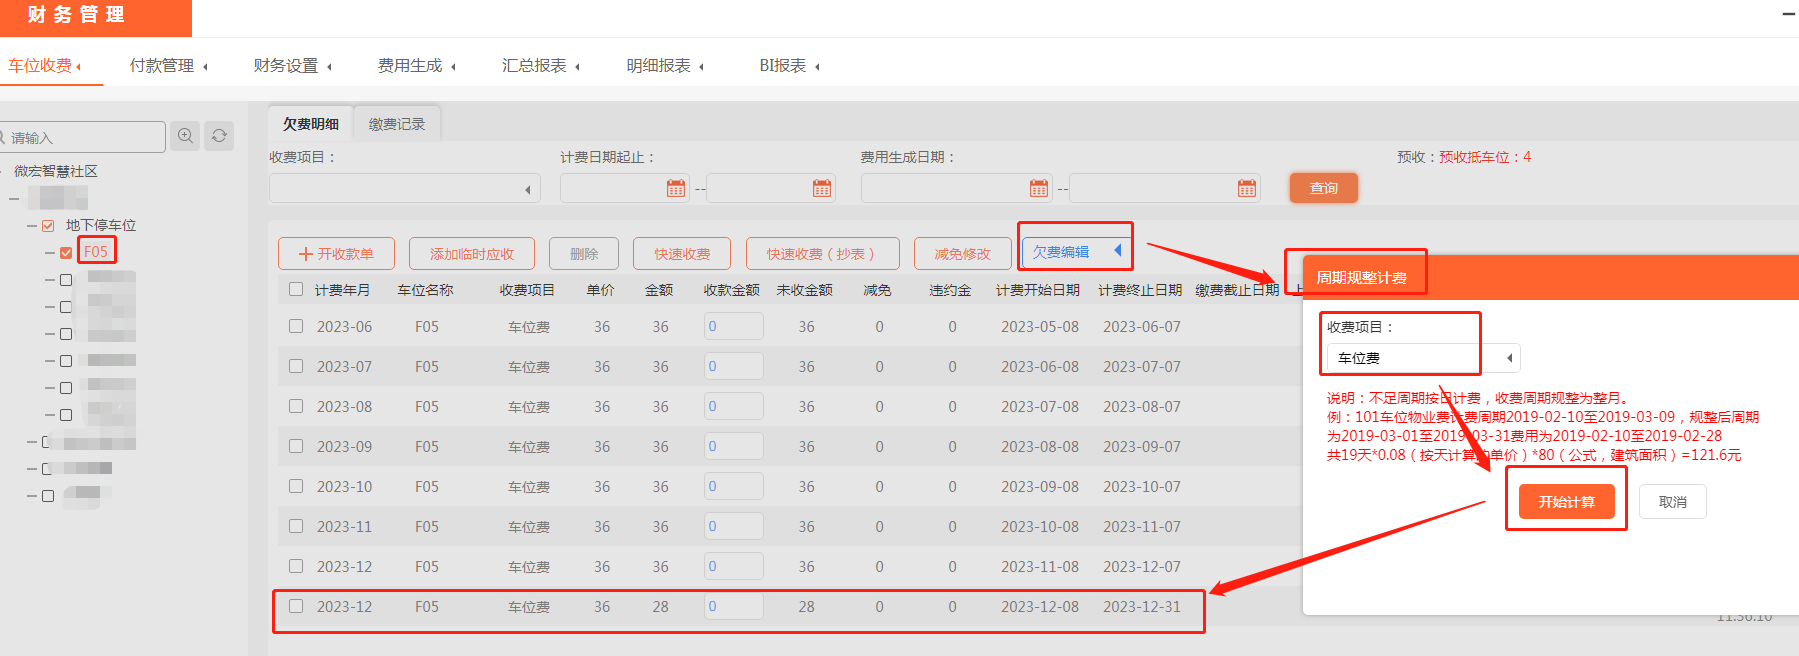This screenshot has height=656, width=1799.
Task: Select the 微宏智慧社区 tree root
Action: coord(56,171)
